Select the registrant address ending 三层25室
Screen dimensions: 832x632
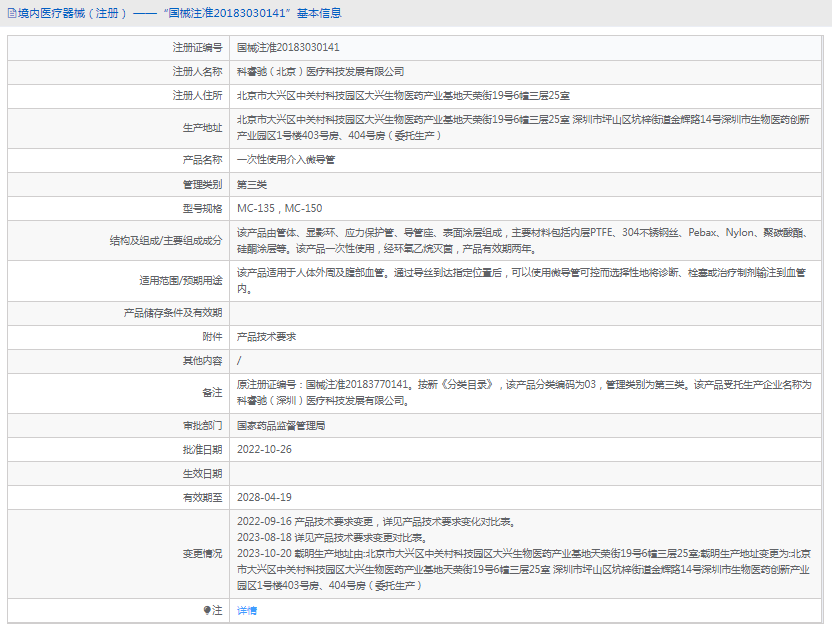[403, 96]
